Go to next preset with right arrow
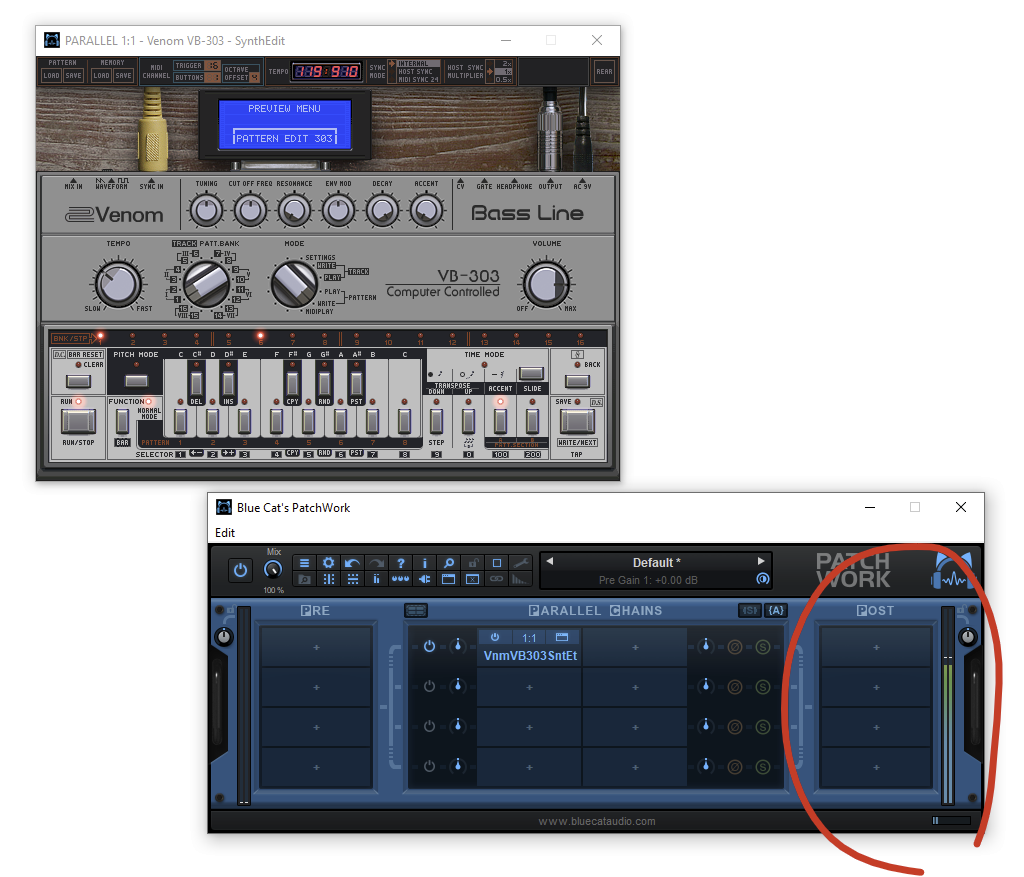Image resolution: width=1024 pixels, height=877 pixels. (761, 561)
